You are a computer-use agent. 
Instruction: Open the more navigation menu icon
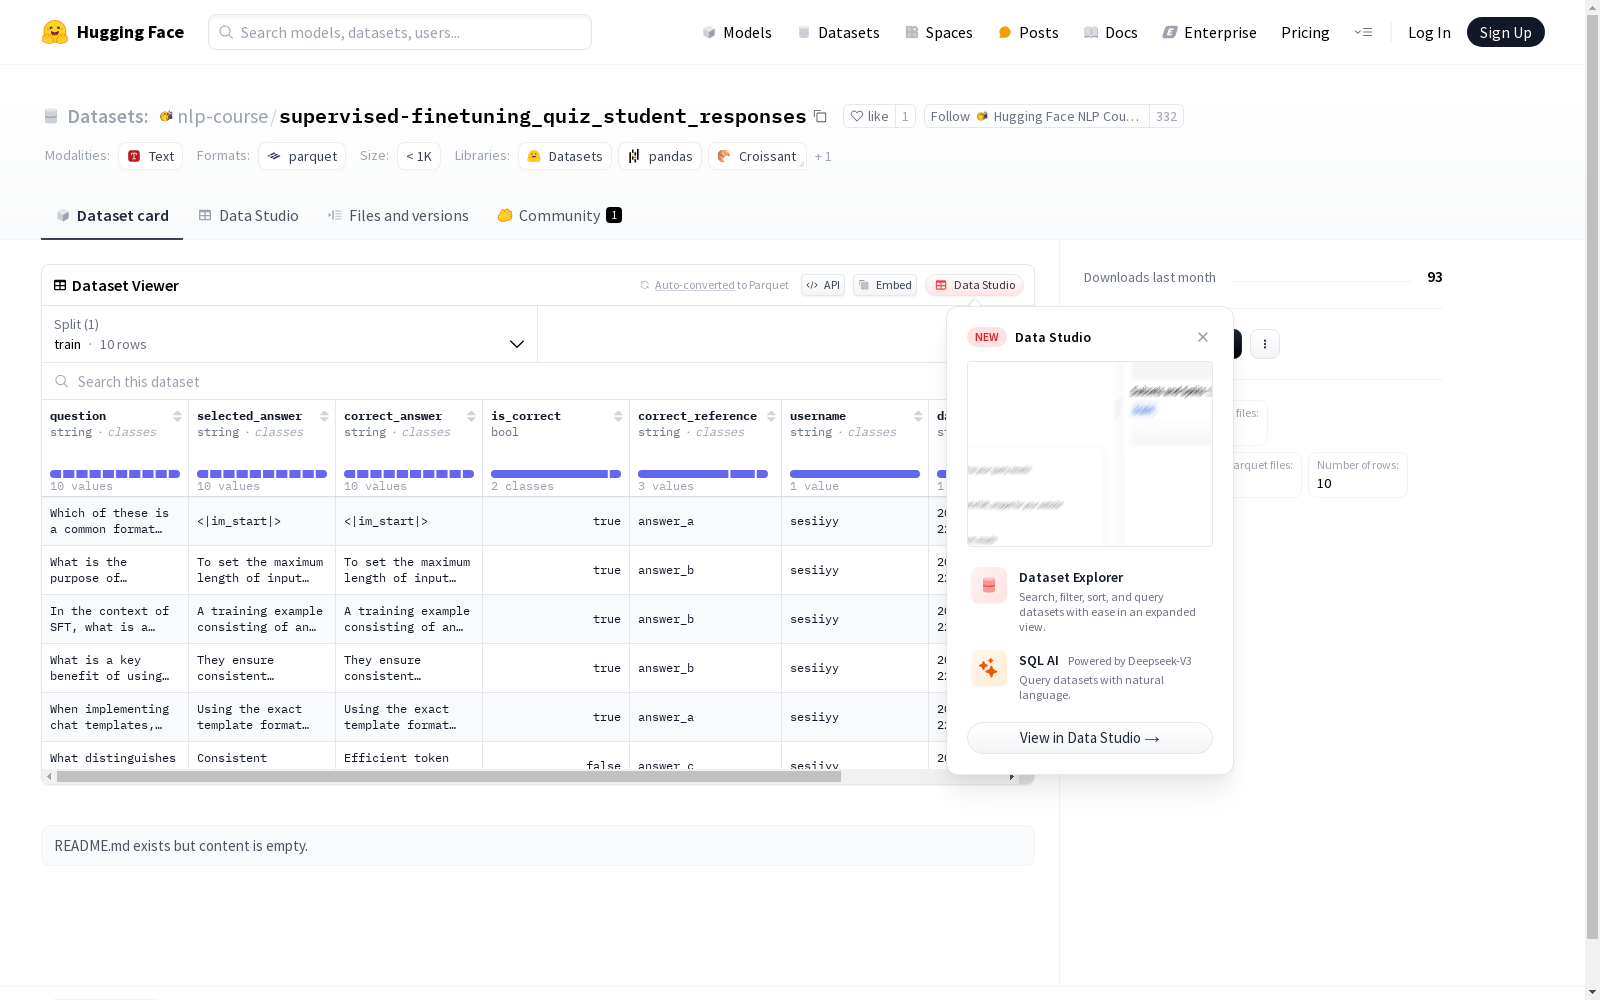tap(1363, 32)
